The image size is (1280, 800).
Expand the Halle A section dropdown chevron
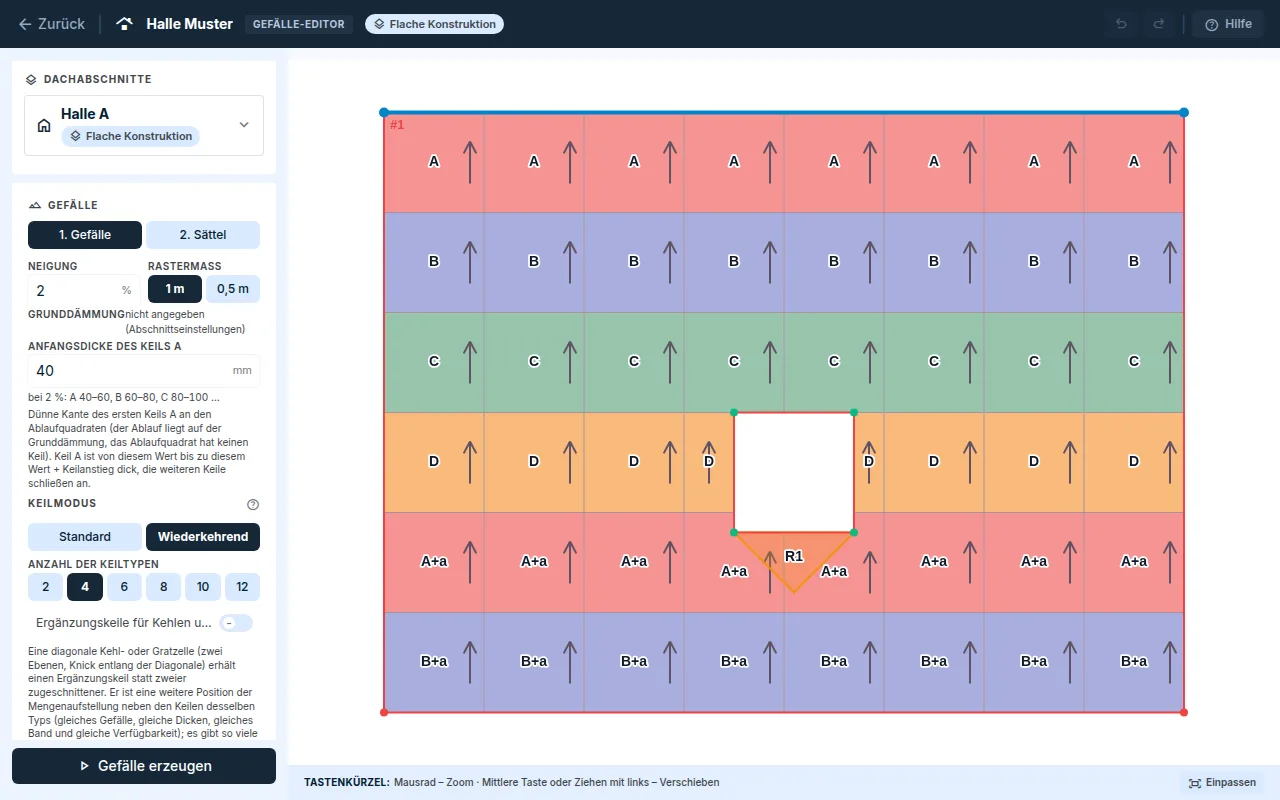pyautogui.click(x=244, y=125)
